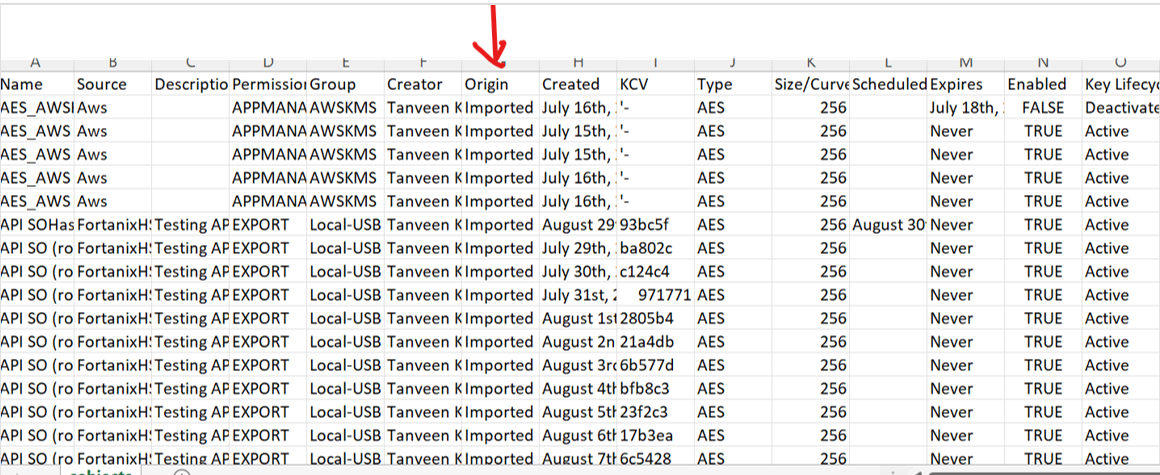1160x475 pixels.
Task: Select the Expires header cell
Action: 966,85
